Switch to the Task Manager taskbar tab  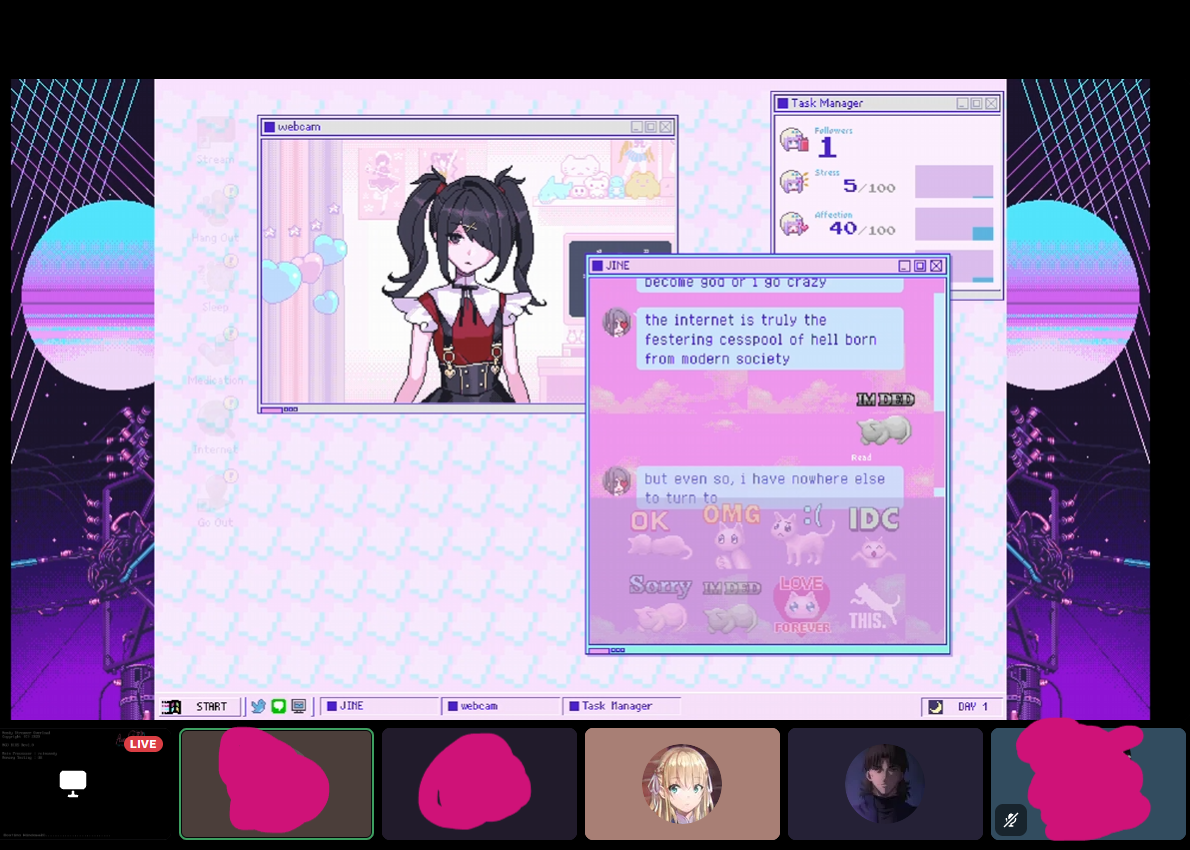[x=622, y=706]
